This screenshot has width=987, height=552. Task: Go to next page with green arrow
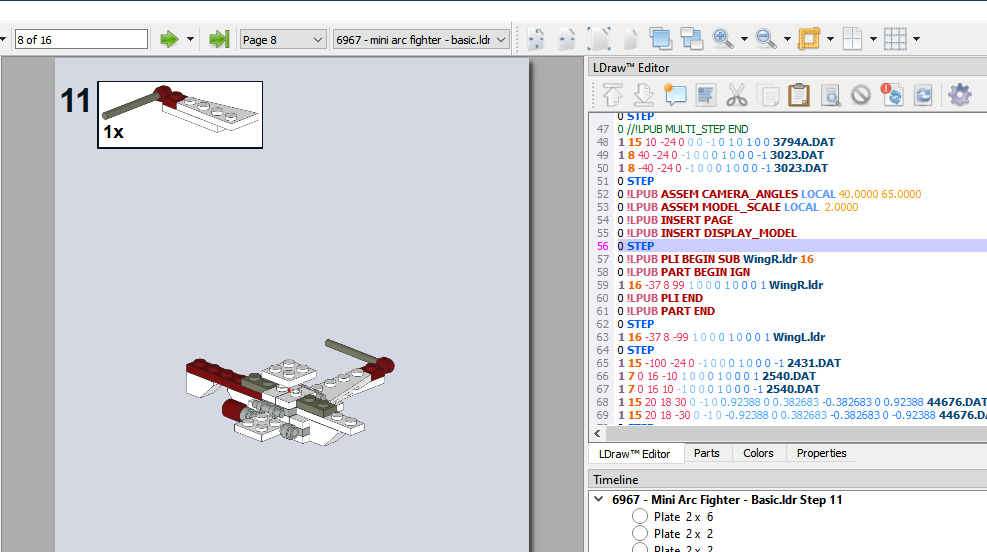[169, 39]
